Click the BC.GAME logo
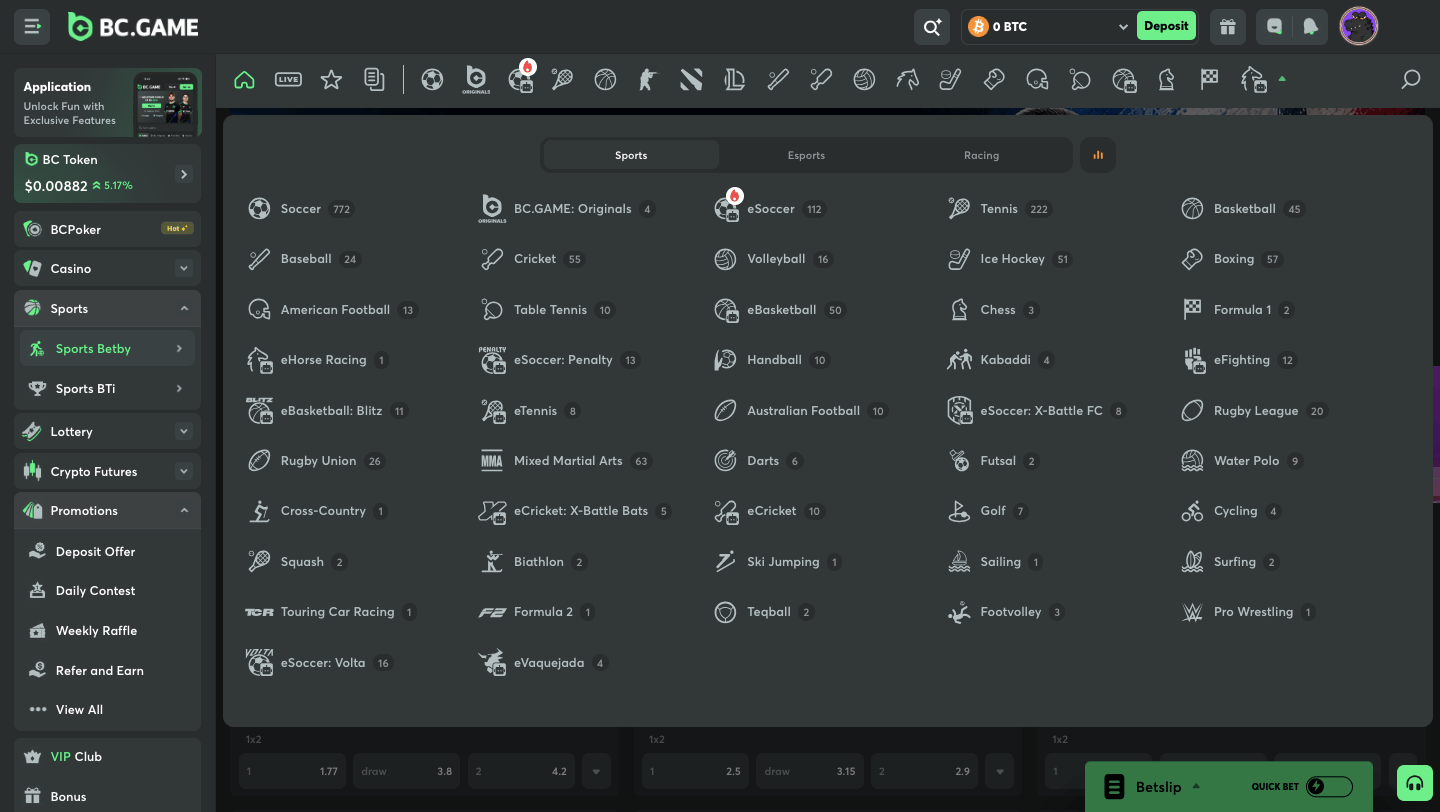The height and width of the screenshot is (812, 1440). click(x=133, y=27)
